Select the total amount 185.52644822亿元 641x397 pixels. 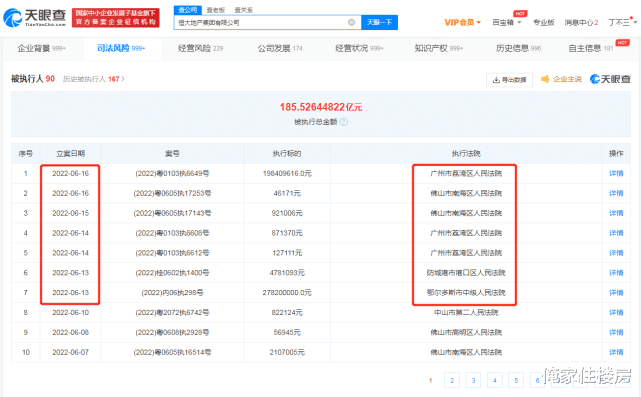(x=321, y=107)
